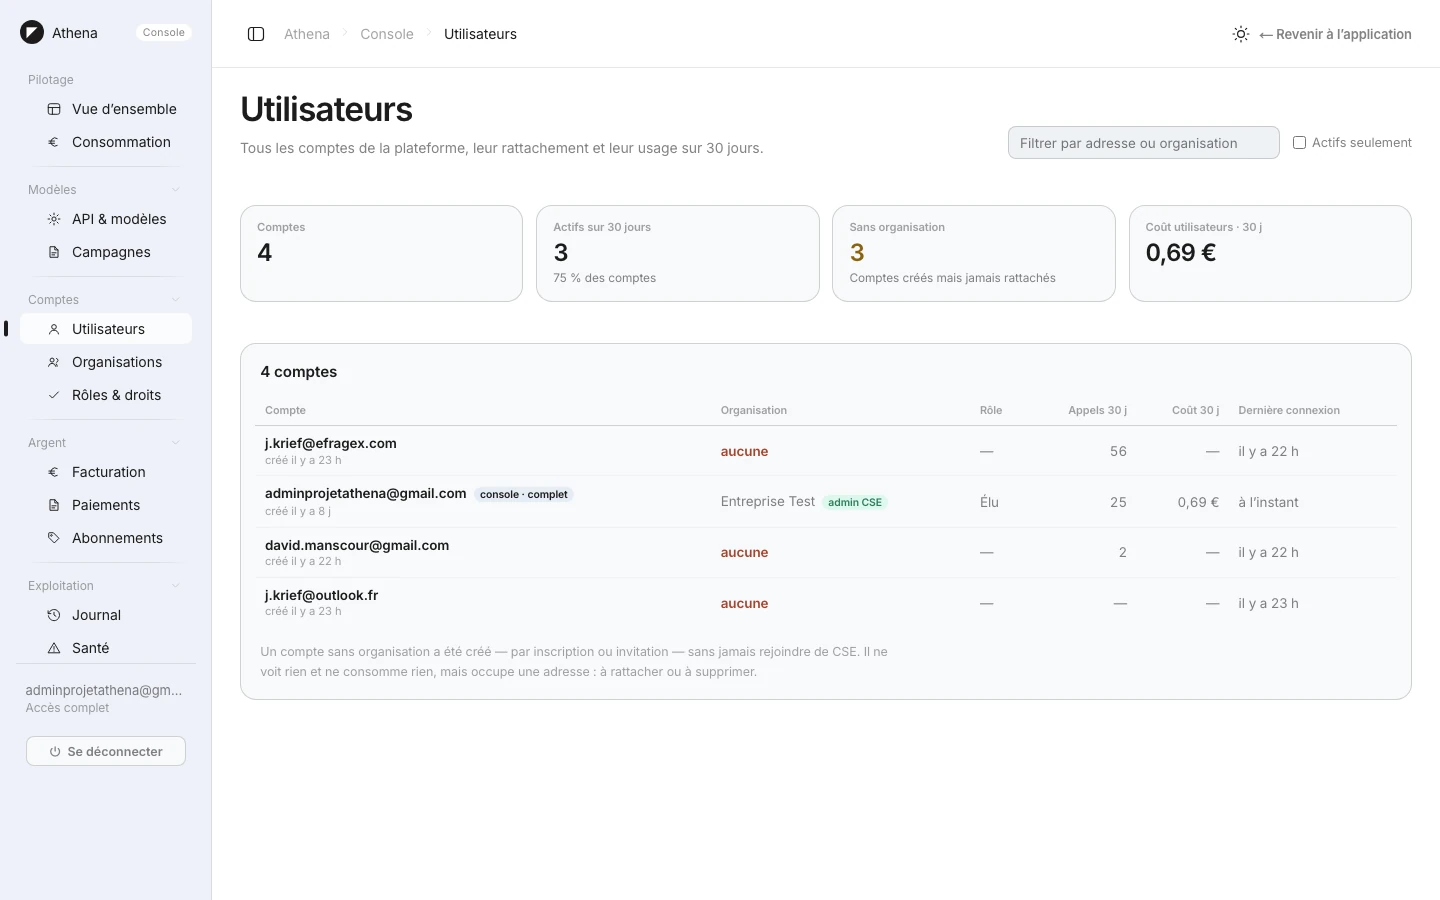
Task: Collapse the Exploitation section chevron
Action: pyautogui.click(x=176, y=586)
